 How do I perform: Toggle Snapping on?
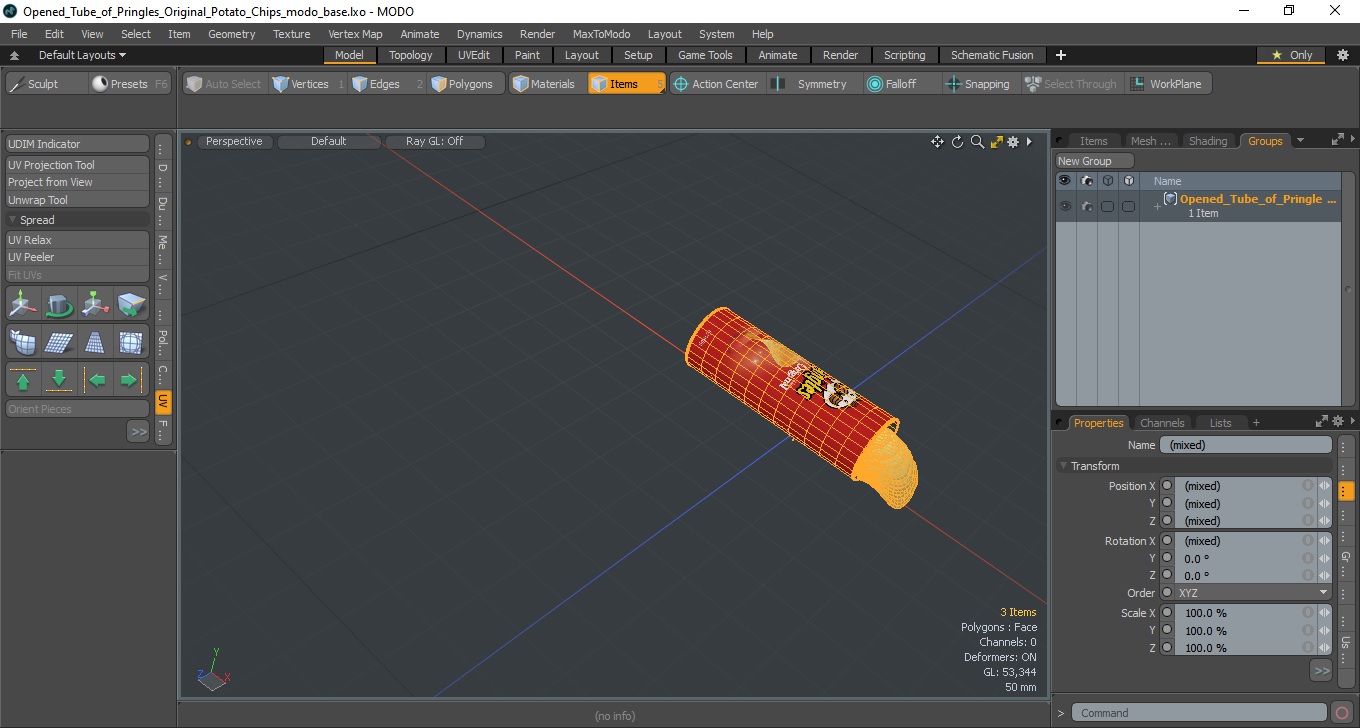(977, 84)
